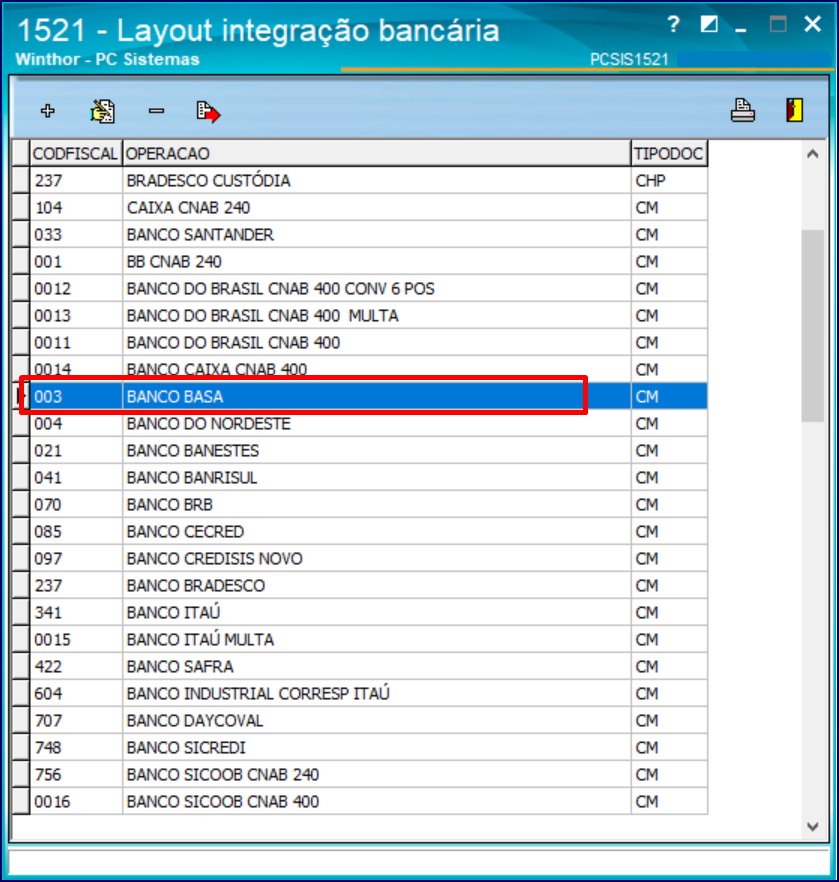Sort by CODFISCAL column header
This screenshot has width=839, height=882.
[x=75, y=154]
